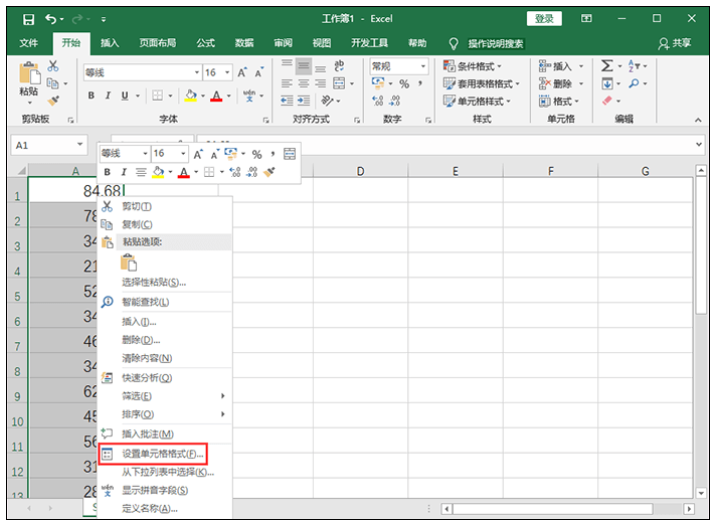The width and height of the screenshot is (725, 524).
Task: Toggle middle vertical align in ribbon
Action: (x=303, y=66)
